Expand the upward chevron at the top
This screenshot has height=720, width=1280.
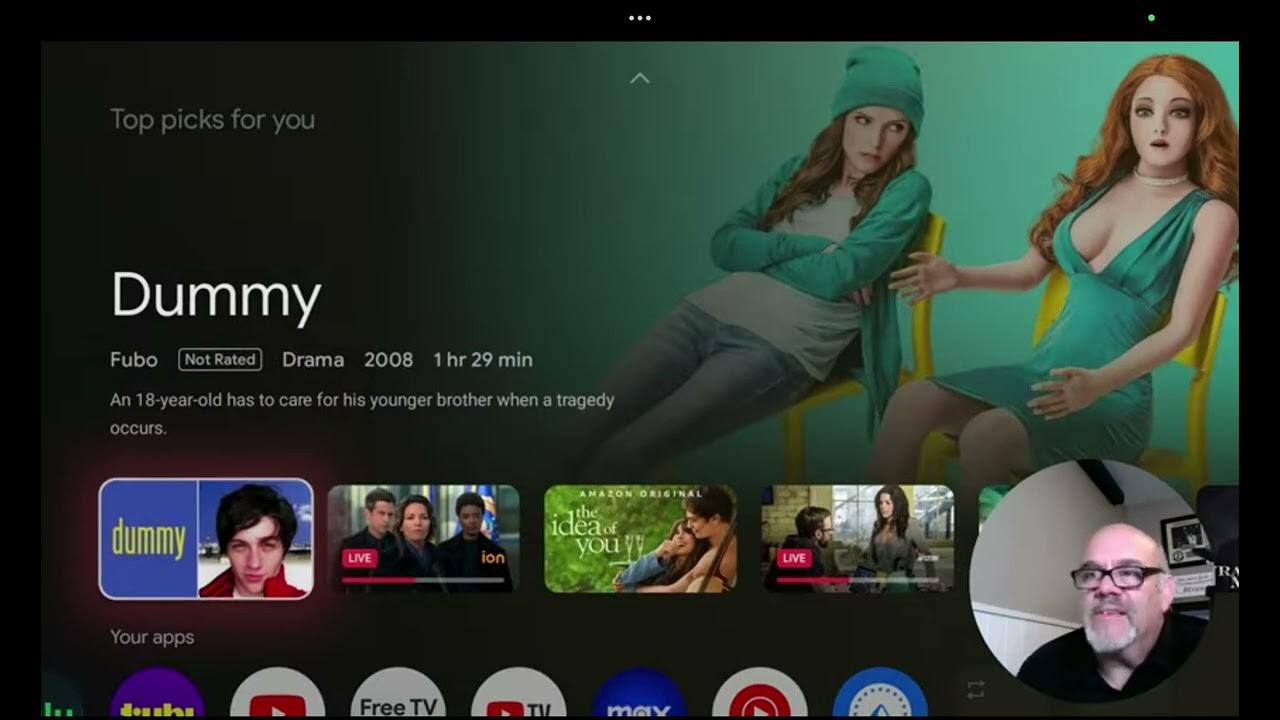(640, 78)
